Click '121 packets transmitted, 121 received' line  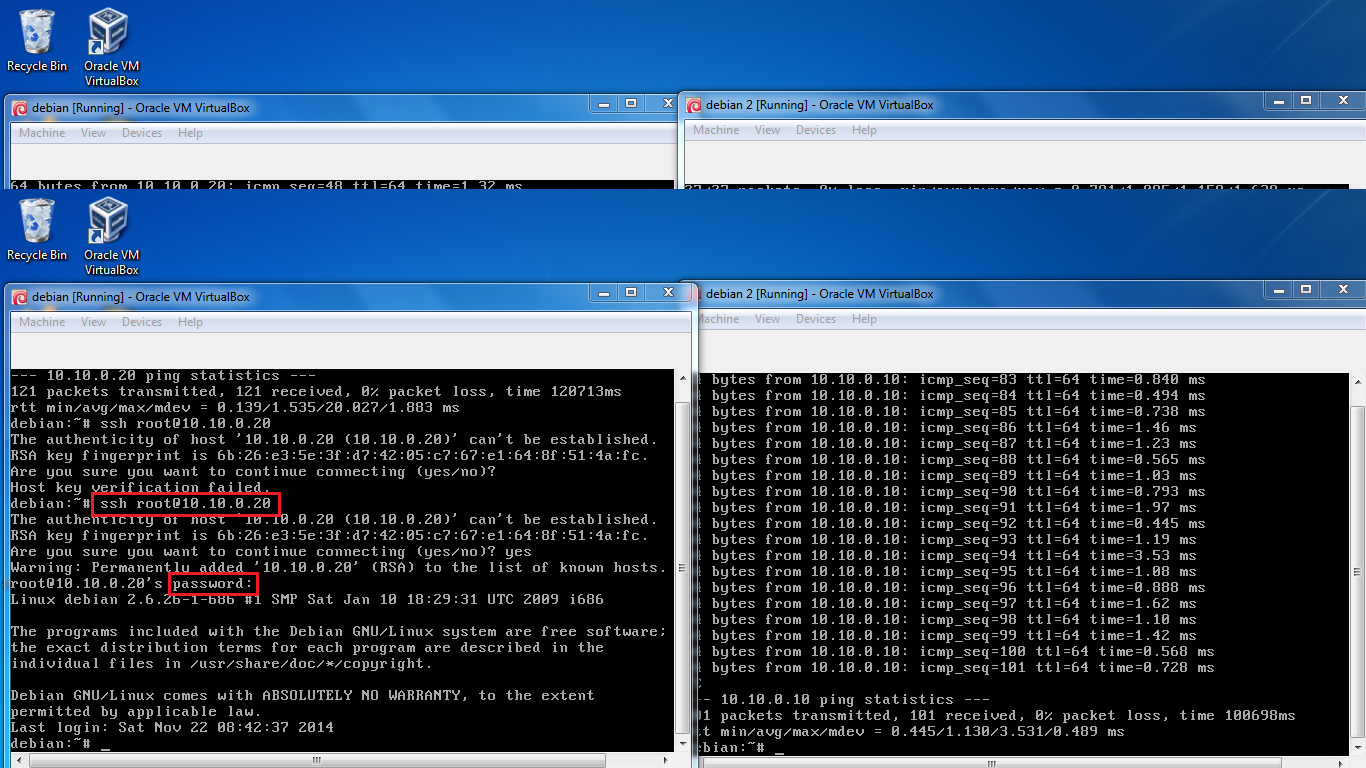pyautogui.click(x=316, y=392)
